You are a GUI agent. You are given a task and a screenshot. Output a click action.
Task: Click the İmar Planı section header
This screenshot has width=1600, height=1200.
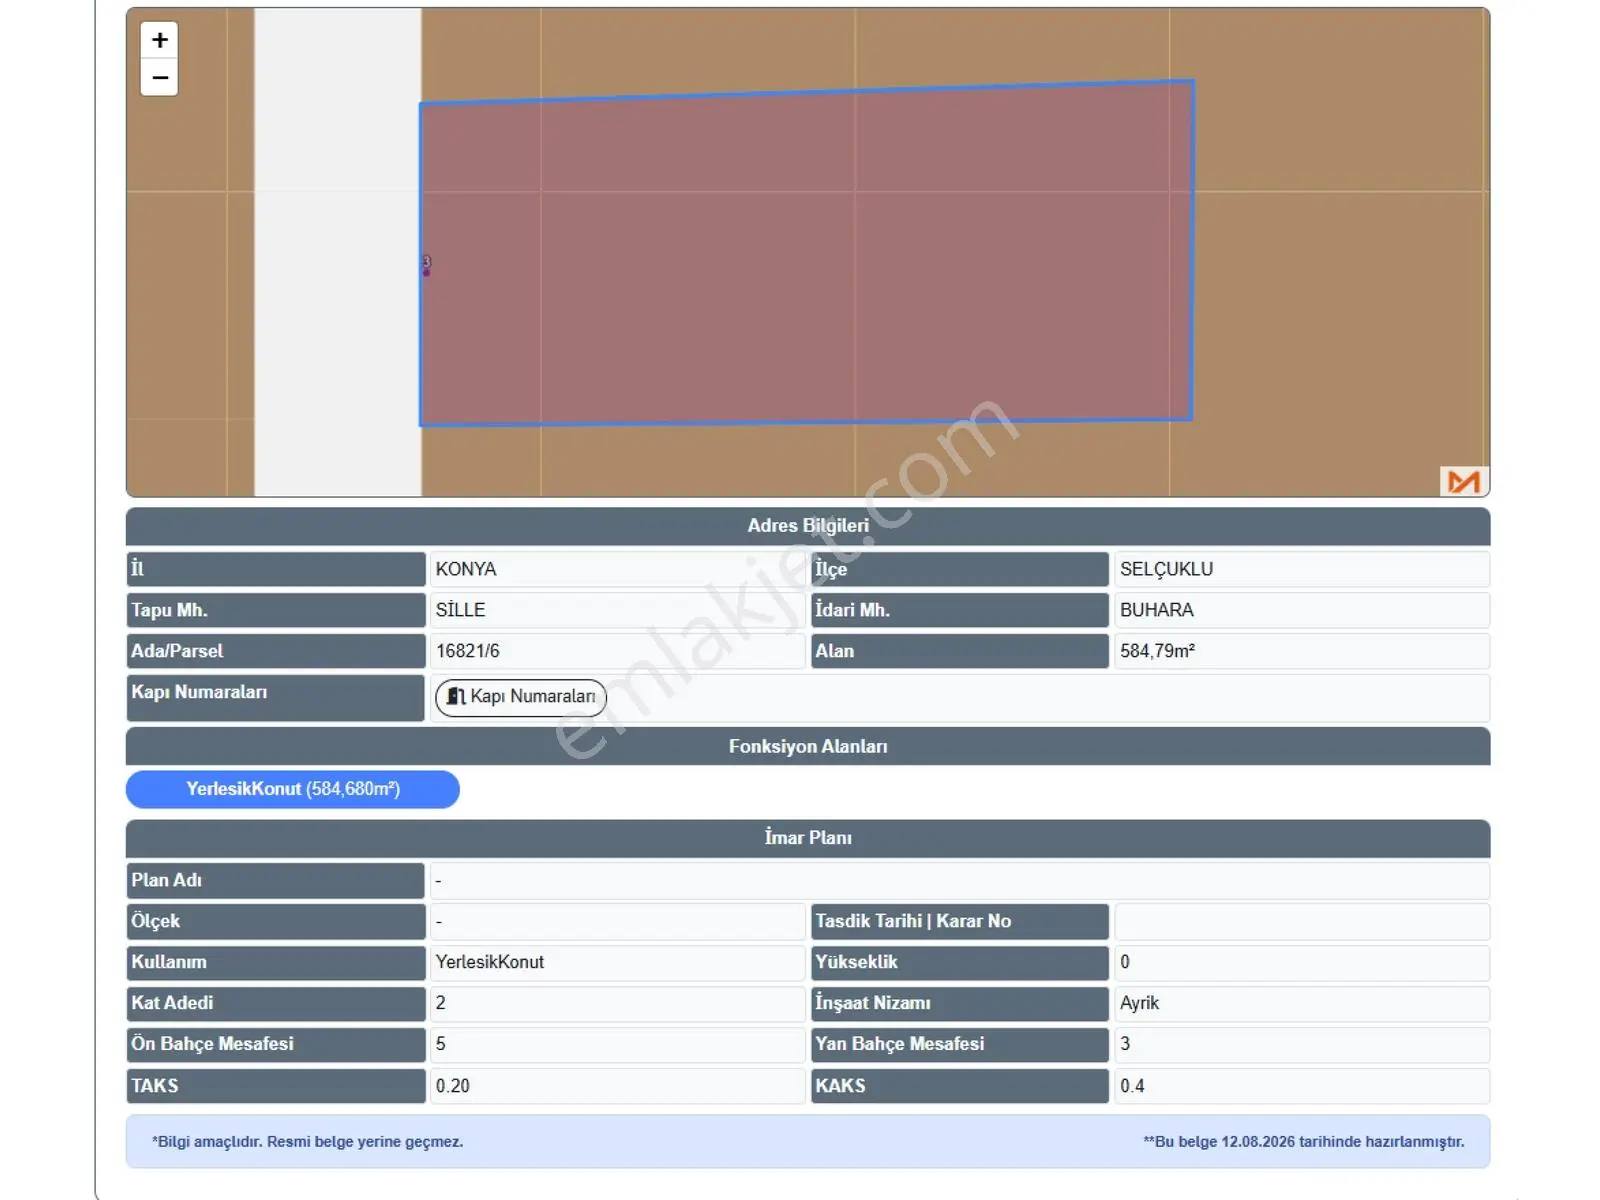808,838
